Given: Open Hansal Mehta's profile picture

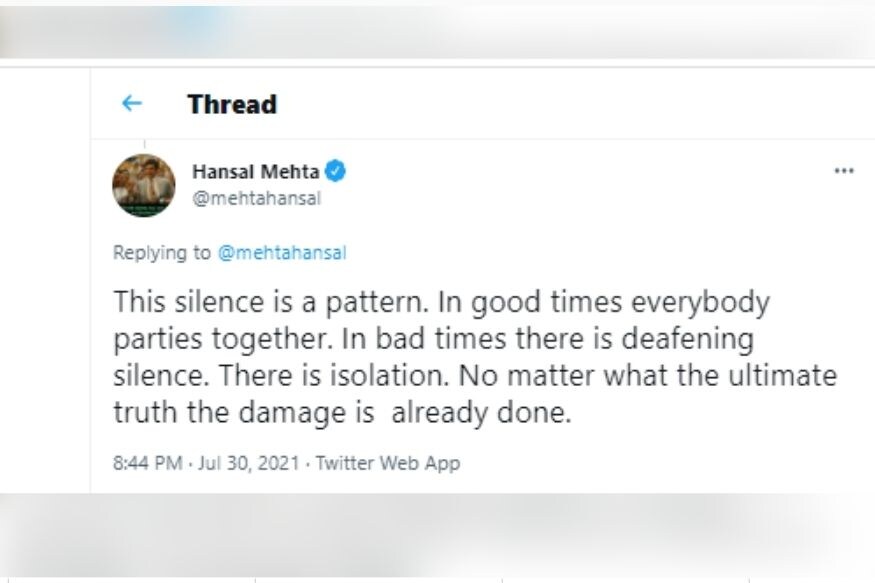Looking at the screenshot, I should (x=144, y=185).
